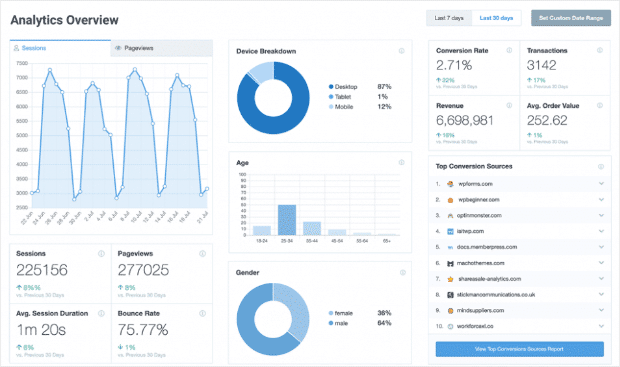
Task: Click the wpforms.com favicon icon
Action: [x=450, y=184]
